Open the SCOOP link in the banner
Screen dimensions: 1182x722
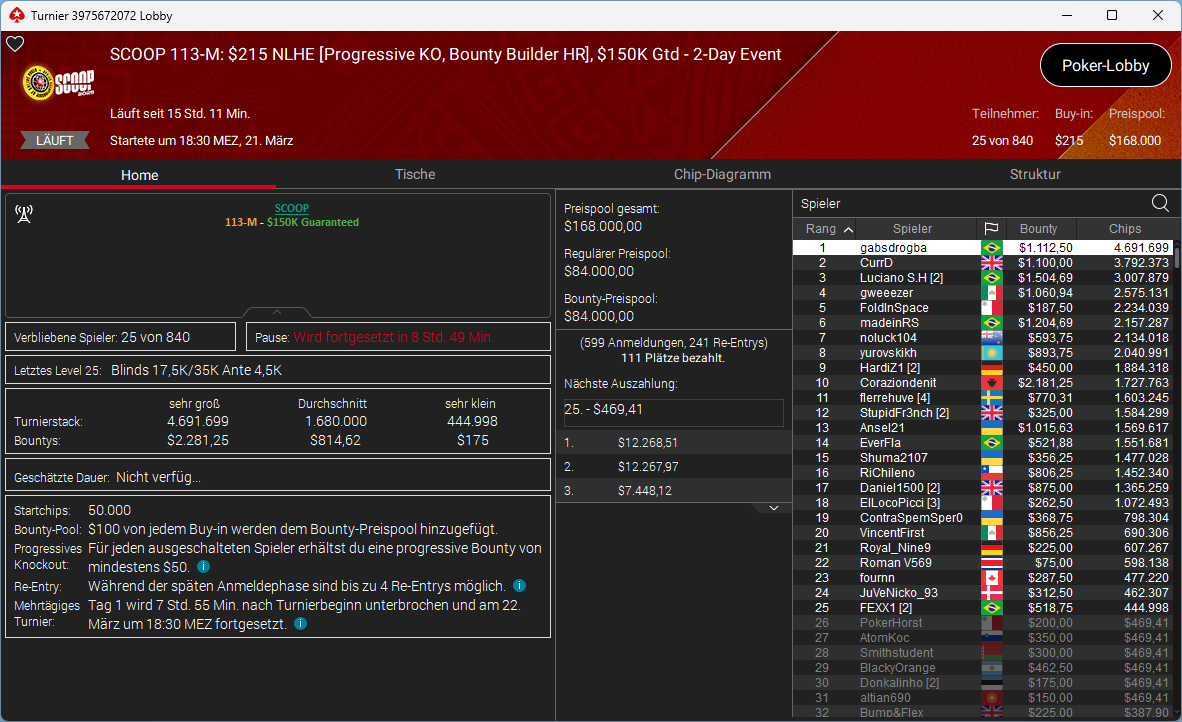click(x=291, y=208)
